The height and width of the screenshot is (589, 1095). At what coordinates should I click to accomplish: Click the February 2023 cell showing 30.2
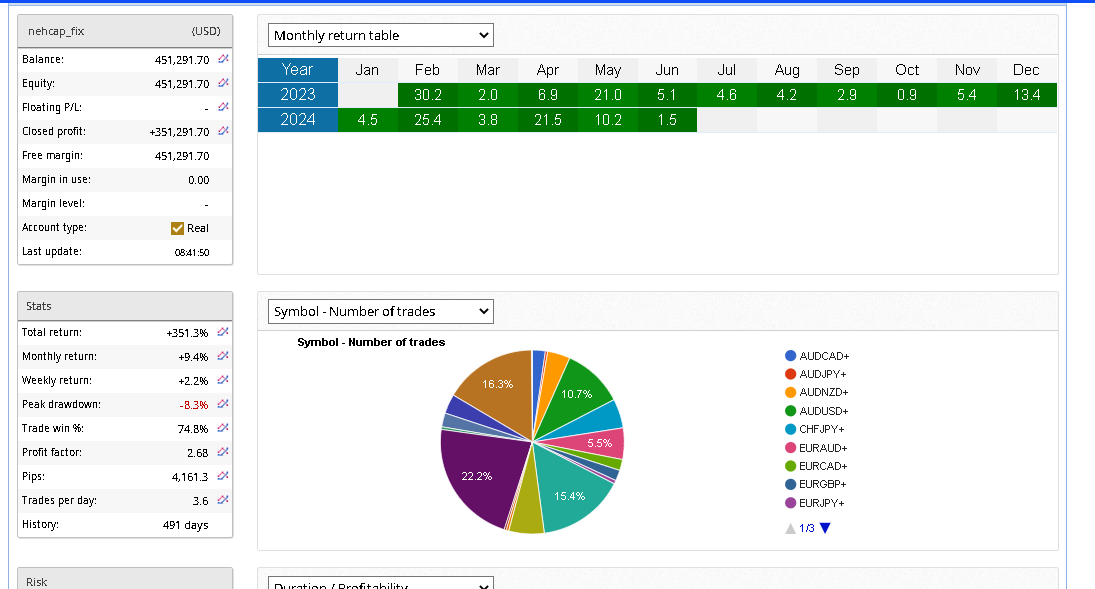click(x=427, y=95)
